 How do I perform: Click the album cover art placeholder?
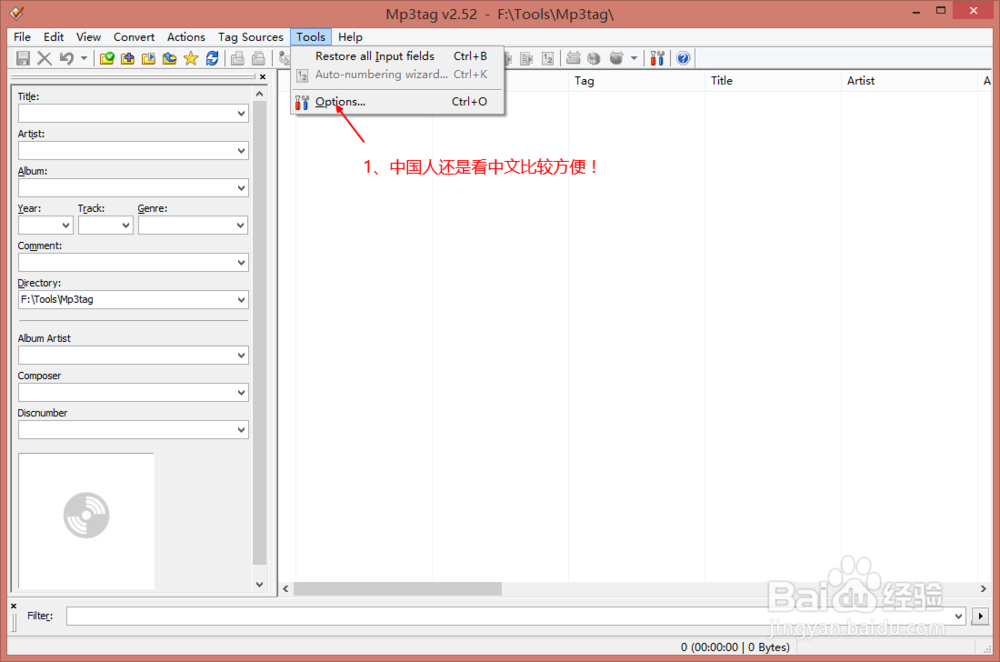(86, 521)
